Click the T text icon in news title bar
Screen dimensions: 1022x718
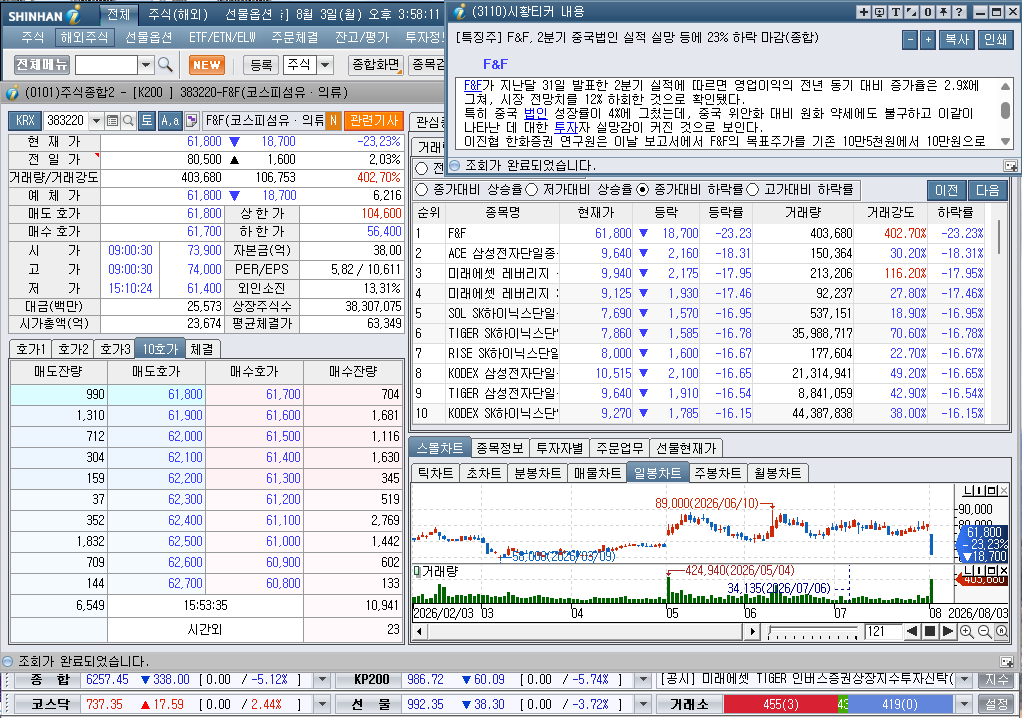point(896,12)
